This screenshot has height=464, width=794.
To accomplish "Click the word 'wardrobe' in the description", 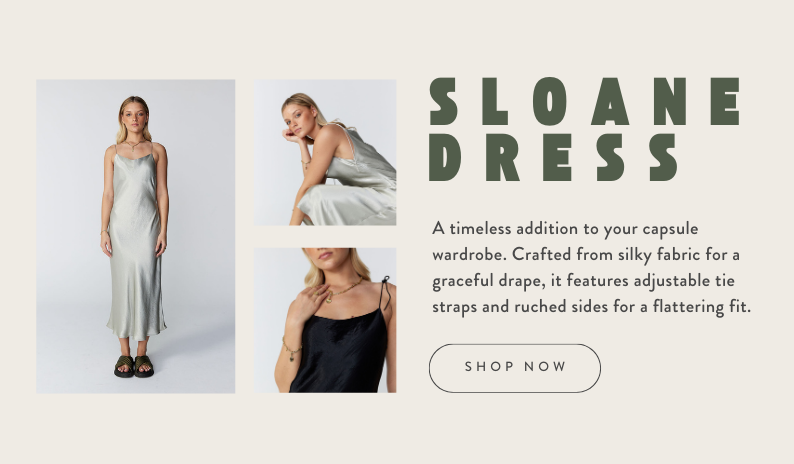I will coord(468,254).
